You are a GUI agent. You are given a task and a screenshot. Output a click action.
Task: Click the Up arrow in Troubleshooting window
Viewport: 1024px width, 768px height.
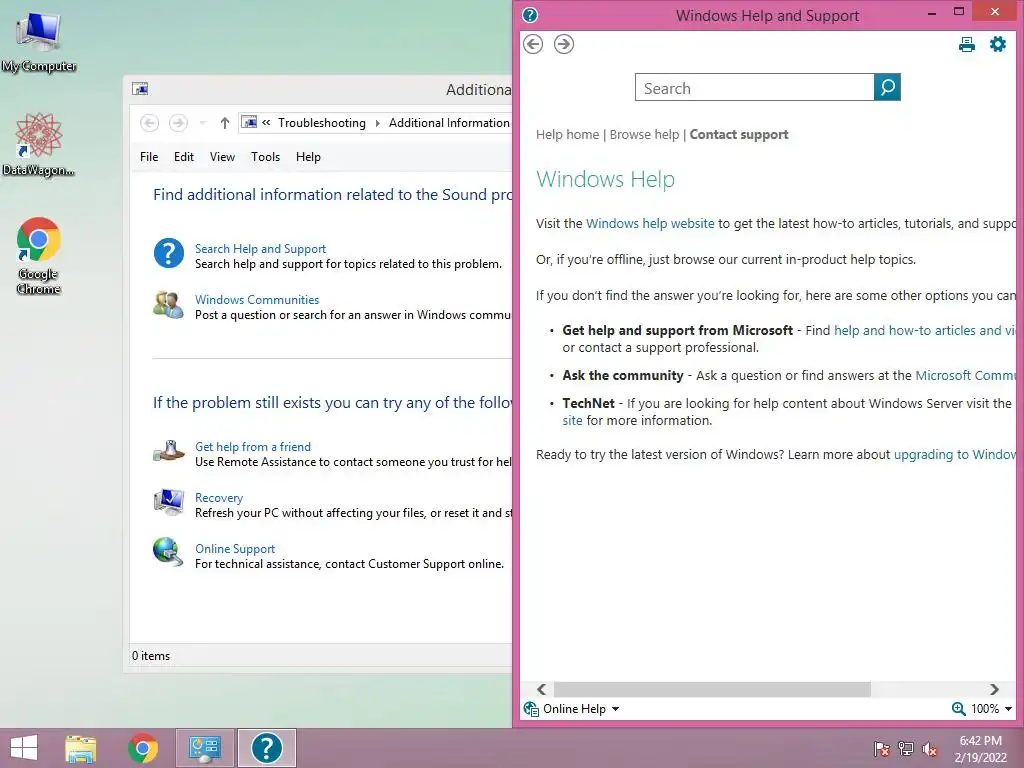(x=225, y=123)
